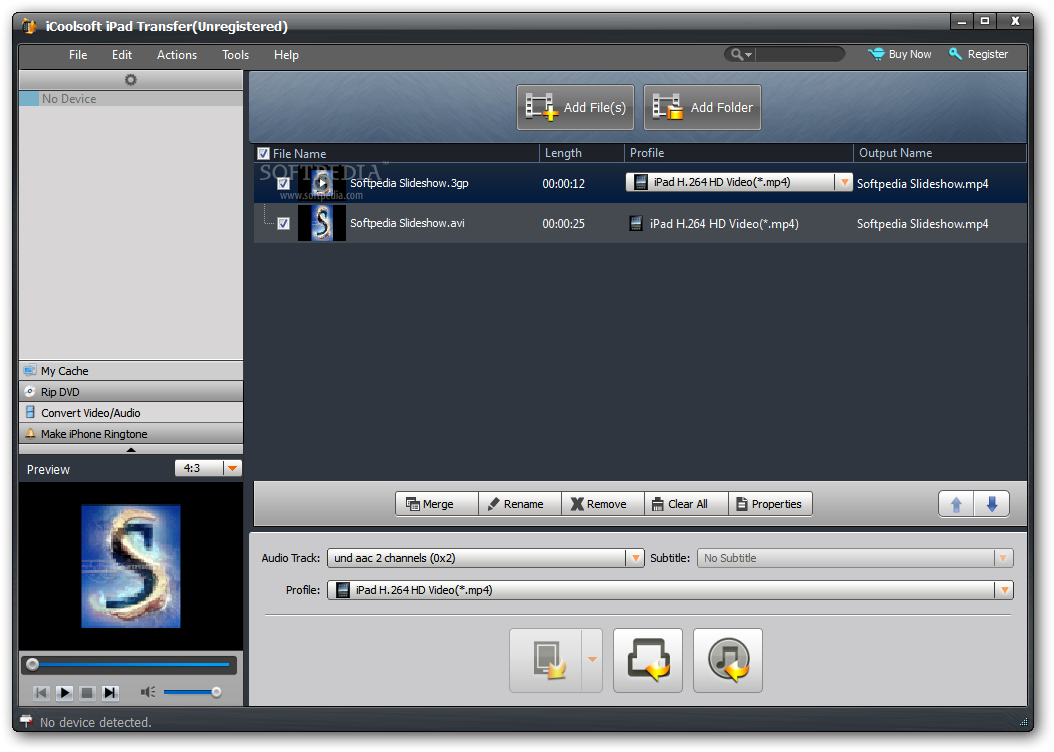Open the Subtitle dropdown
Screen dimensions: 1054x752
click(x=855, y=558)
